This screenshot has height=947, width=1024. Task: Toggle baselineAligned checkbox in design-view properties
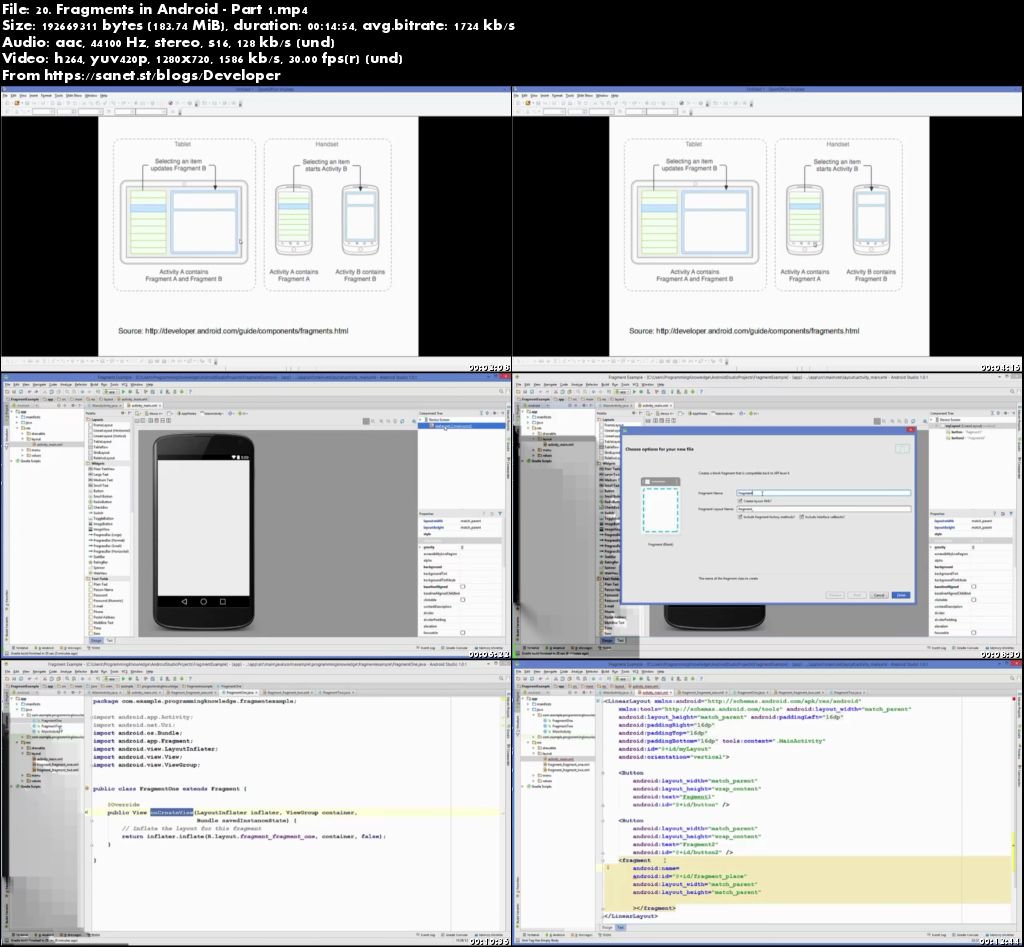pyautogui.click(x=463, y=586)
